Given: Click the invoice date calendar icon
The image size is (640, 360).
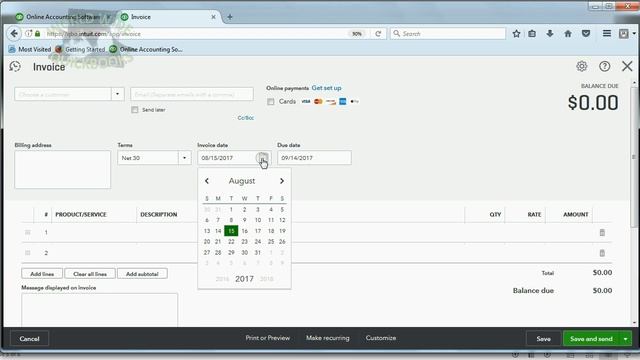Looking at the screenshot, I should [x=262, y=158].
